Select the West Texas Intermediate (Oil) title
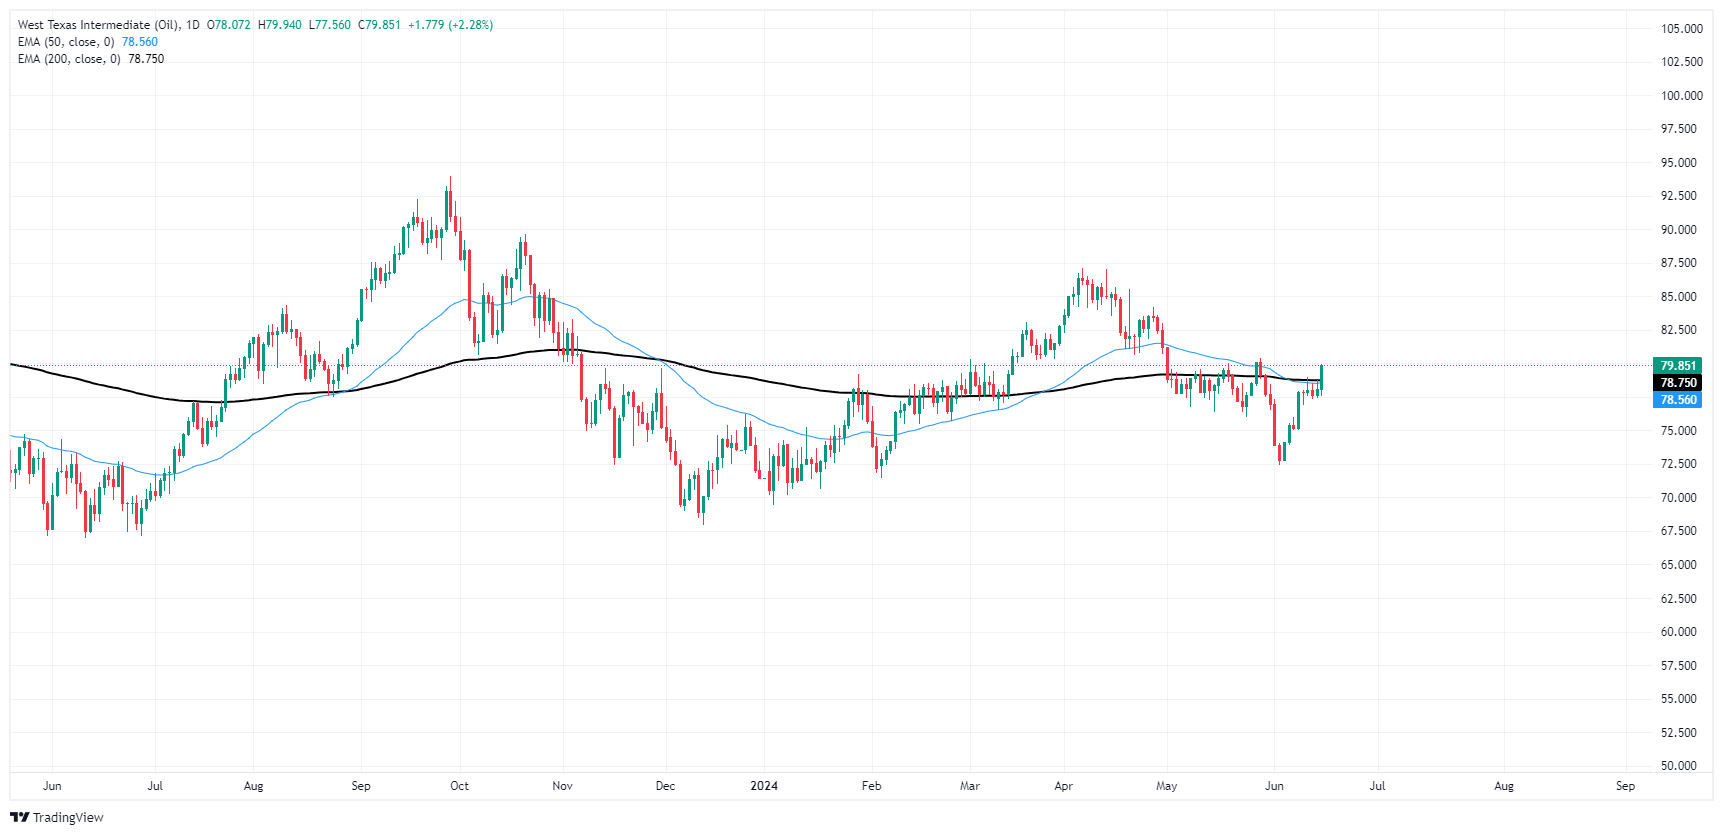1723x835 pixels. [98, 25]
